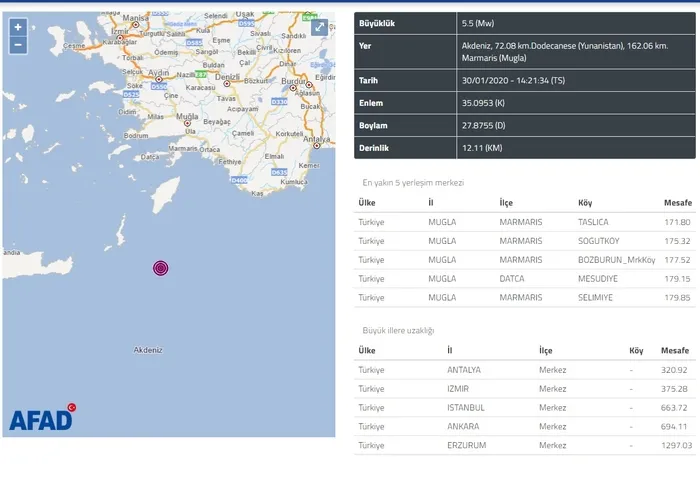Click the Tarih date and time value

513,80
